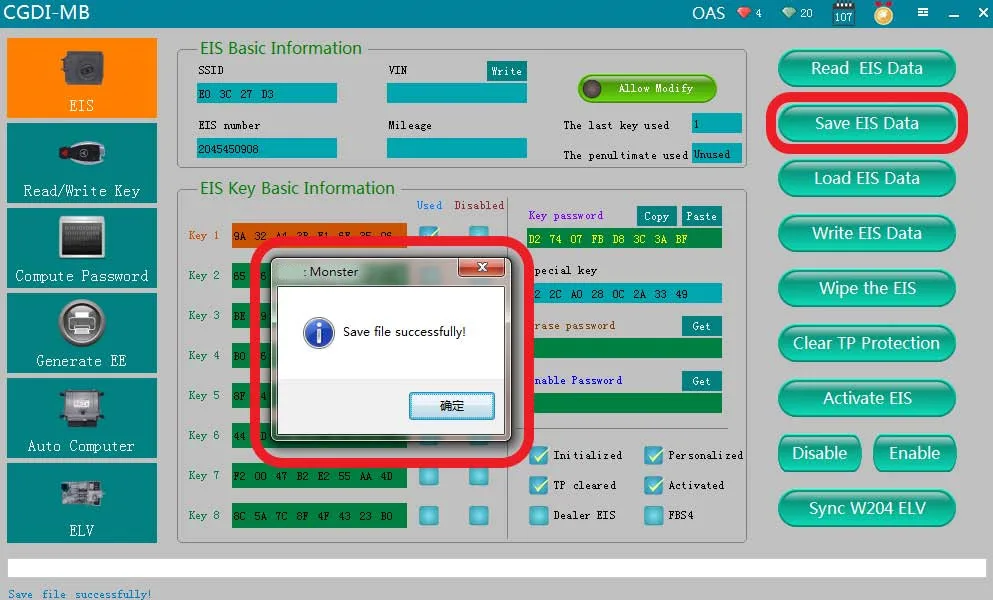
Task: Close the Monster dialog with X
Action: [482, 267]
